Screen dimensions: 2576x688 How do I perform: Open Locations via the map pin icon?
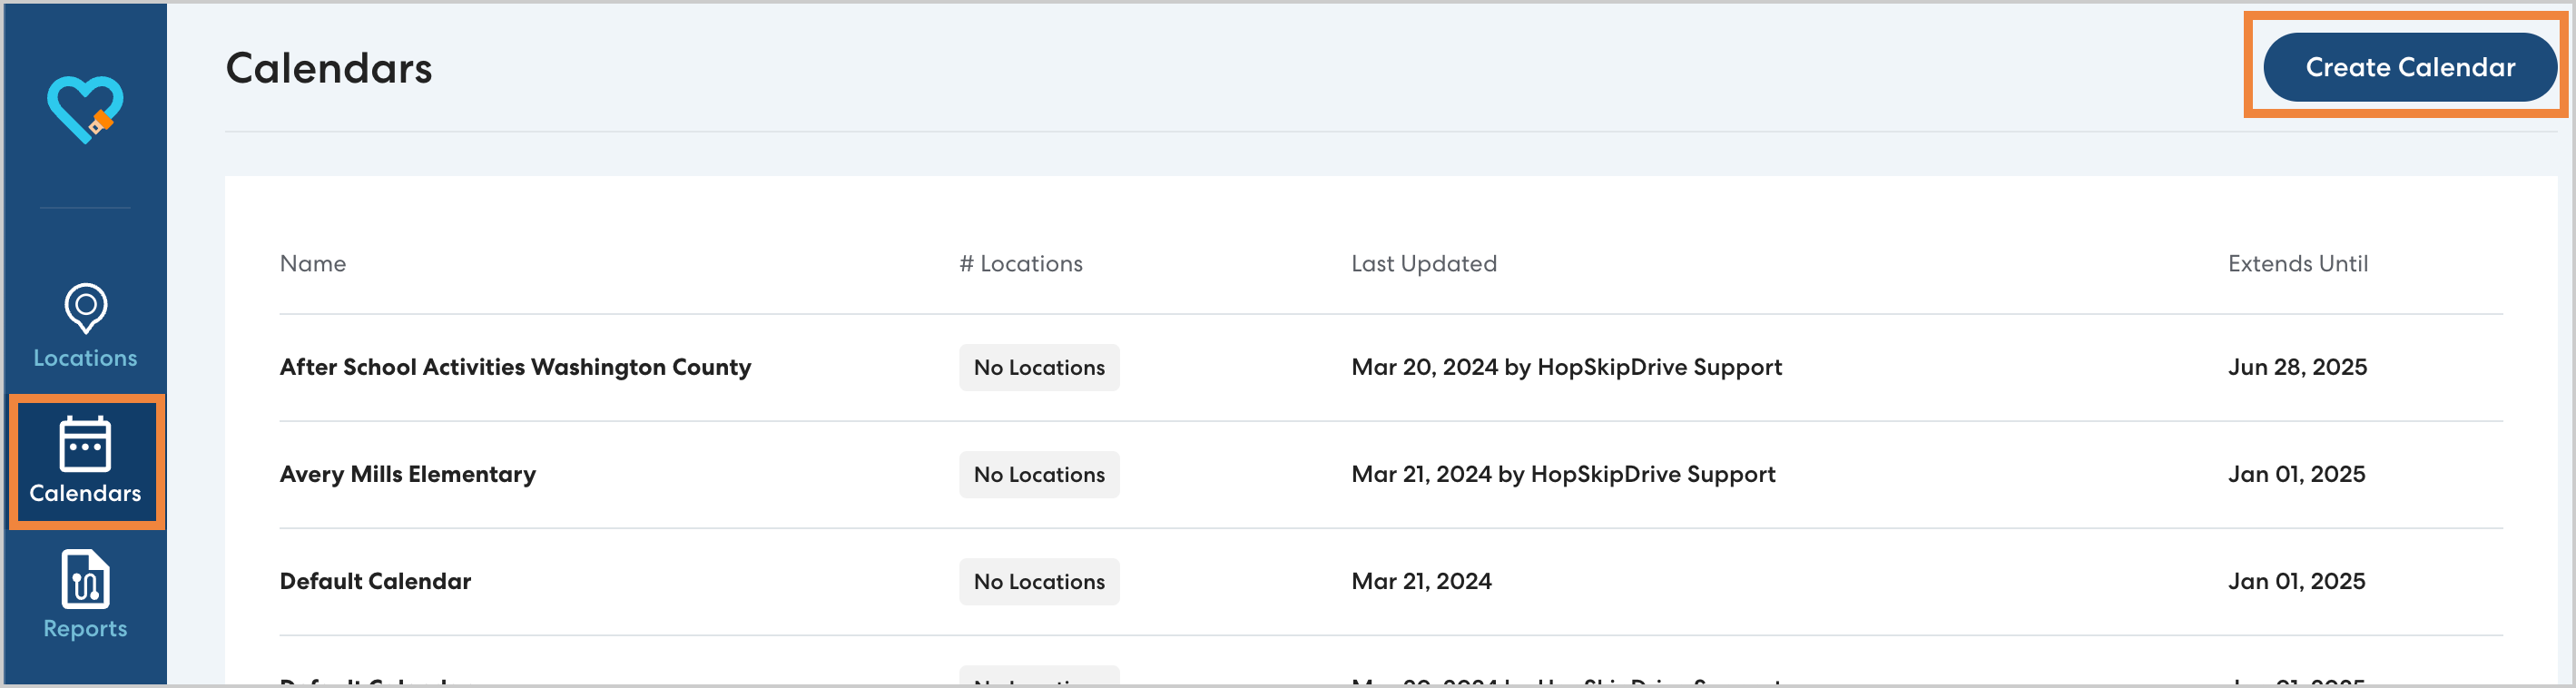click(85, 307)
